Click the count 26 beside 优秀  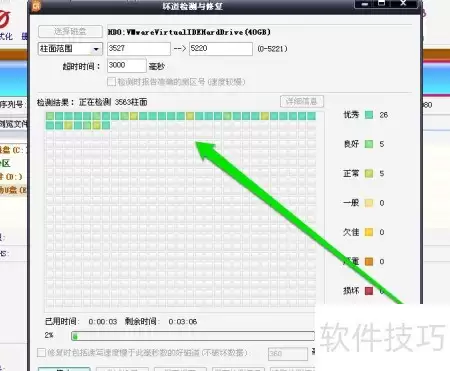(383, 115)
